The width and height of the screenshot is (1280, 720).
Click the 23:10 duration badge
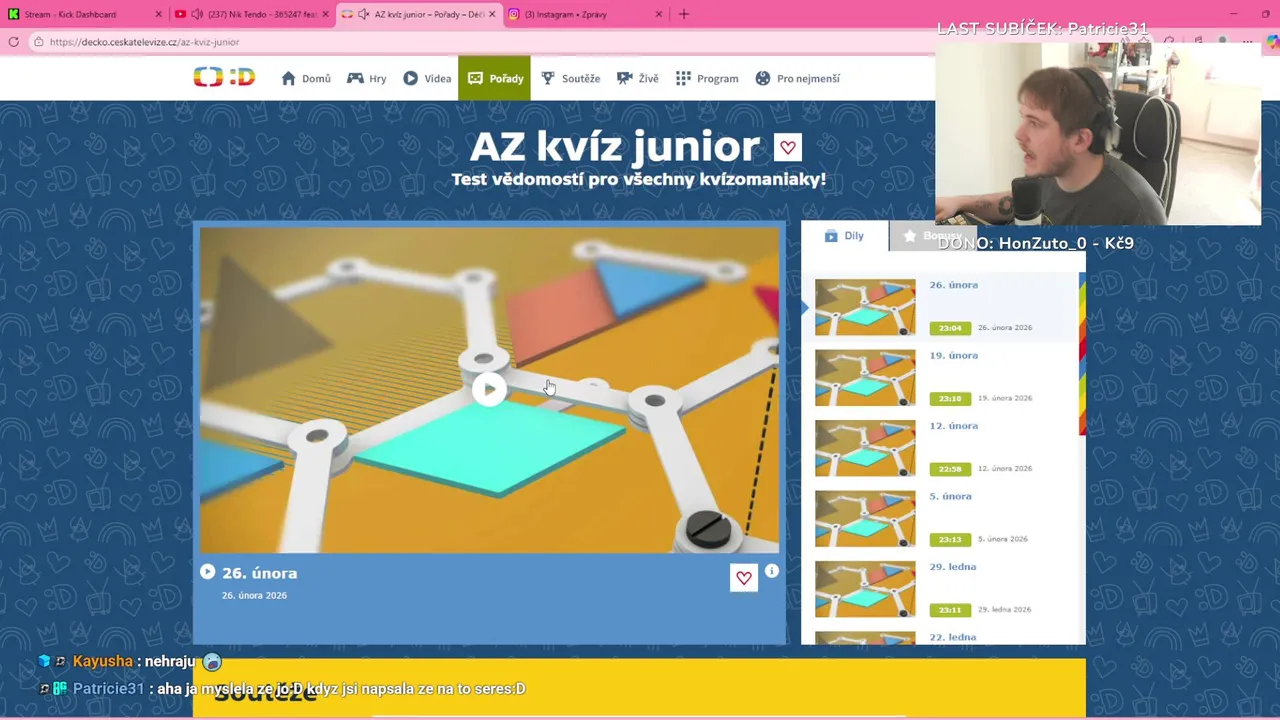pos(950,398)
